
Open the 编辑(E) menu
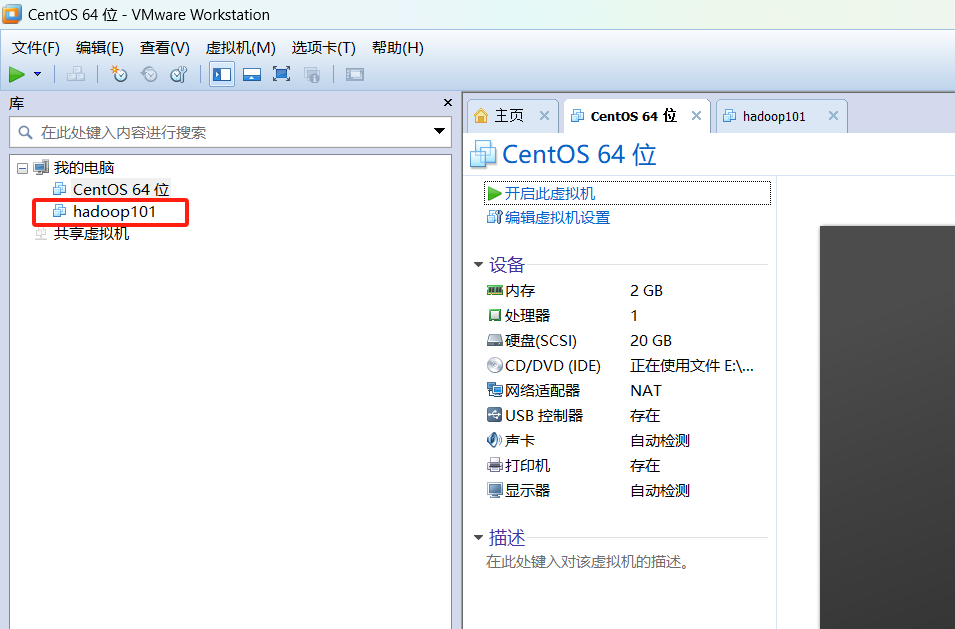[x=100, y=47]
